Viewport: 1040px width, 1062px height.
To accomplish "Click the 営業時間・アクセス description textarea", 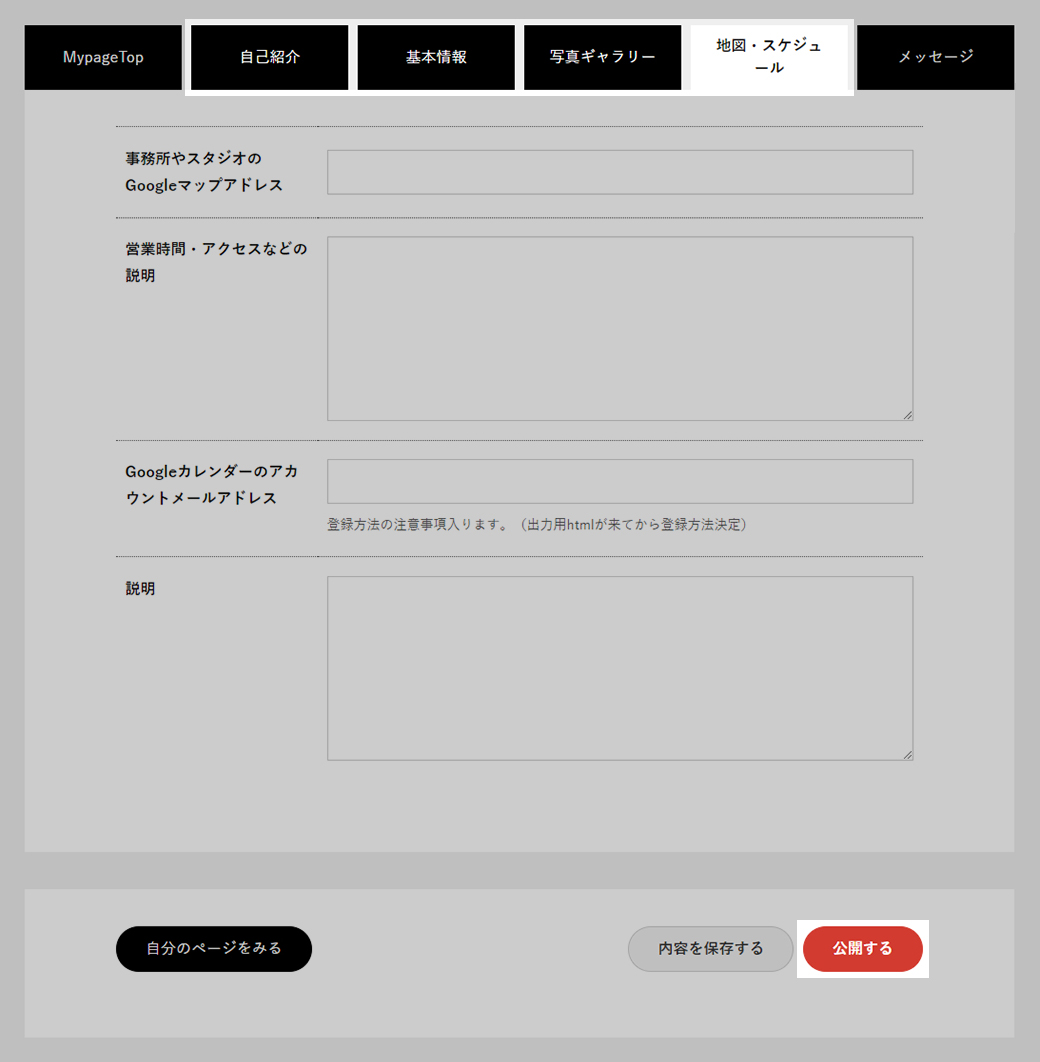I will 620,328.
